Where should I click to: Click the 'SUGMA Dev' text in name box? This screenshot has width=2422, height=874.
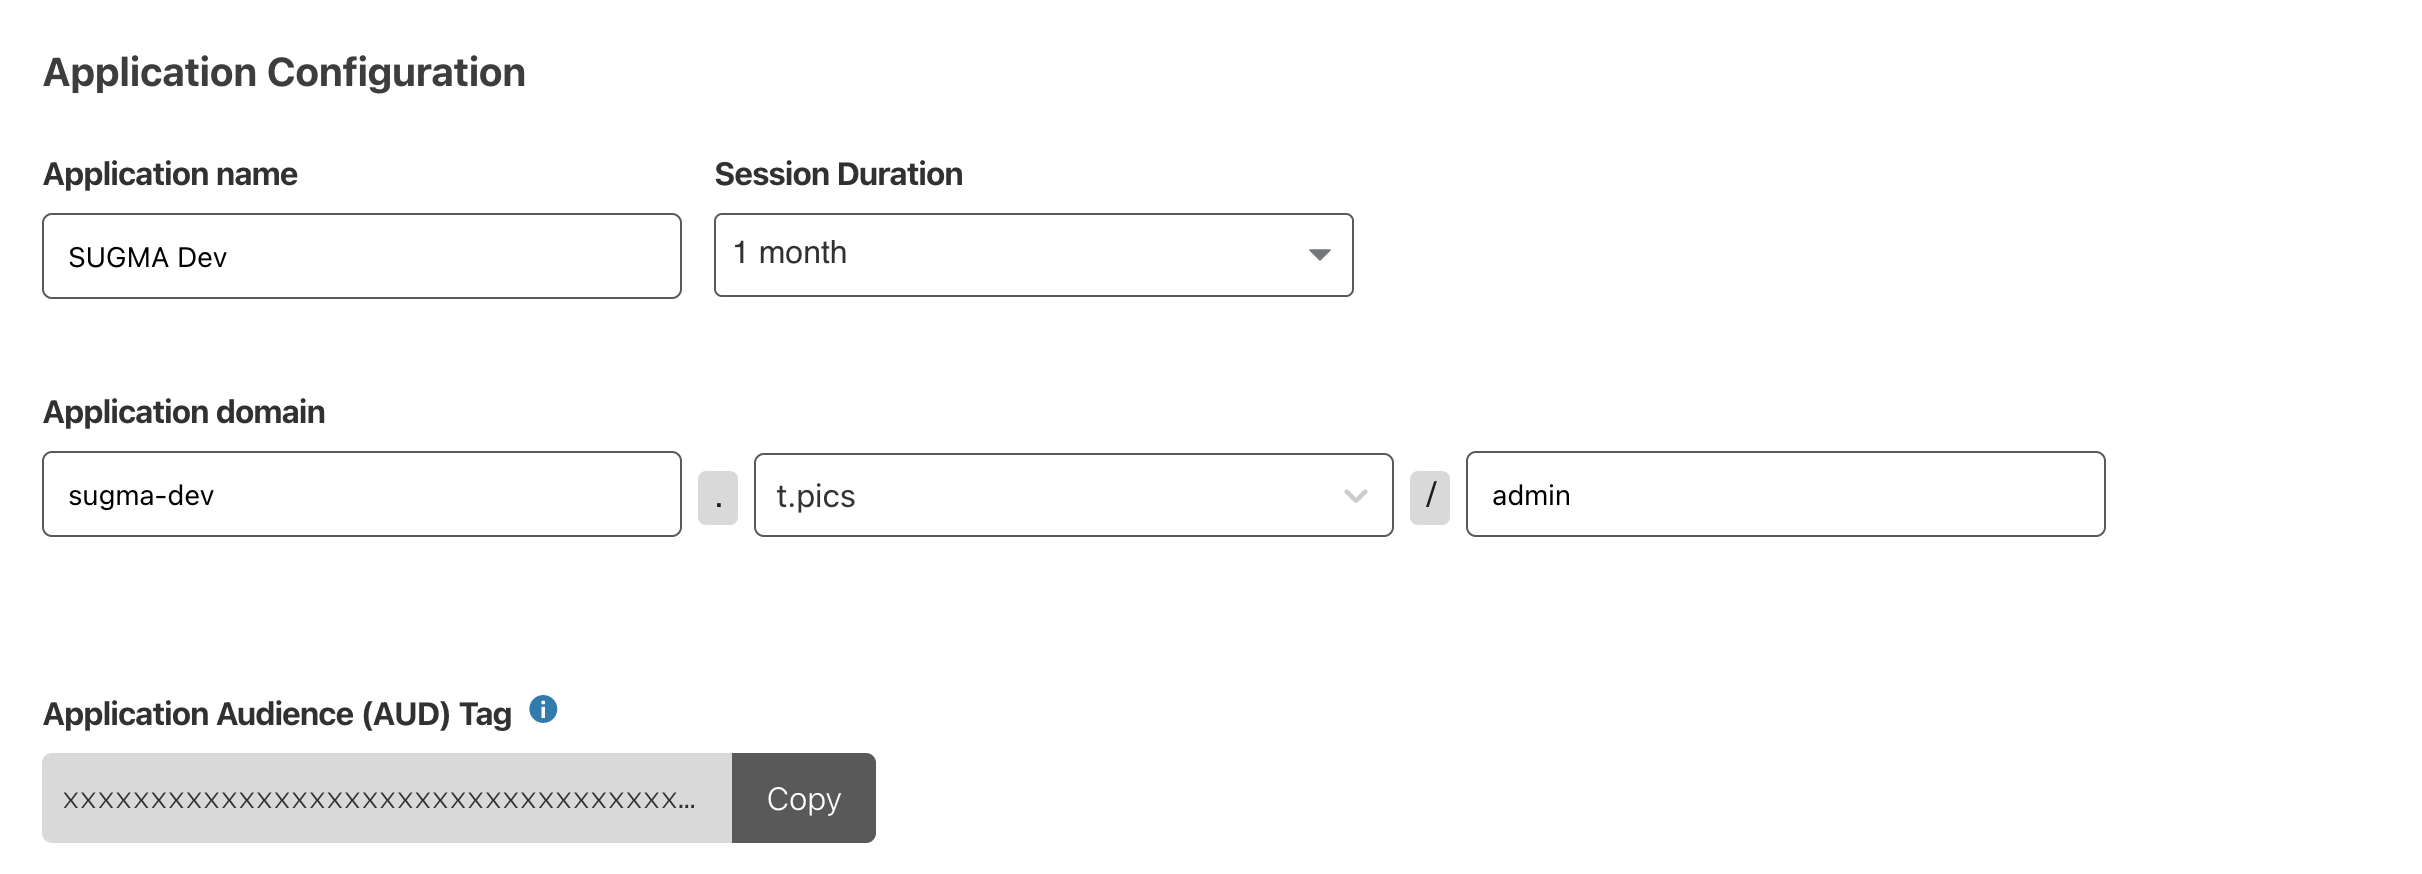[x=147, y=258]
